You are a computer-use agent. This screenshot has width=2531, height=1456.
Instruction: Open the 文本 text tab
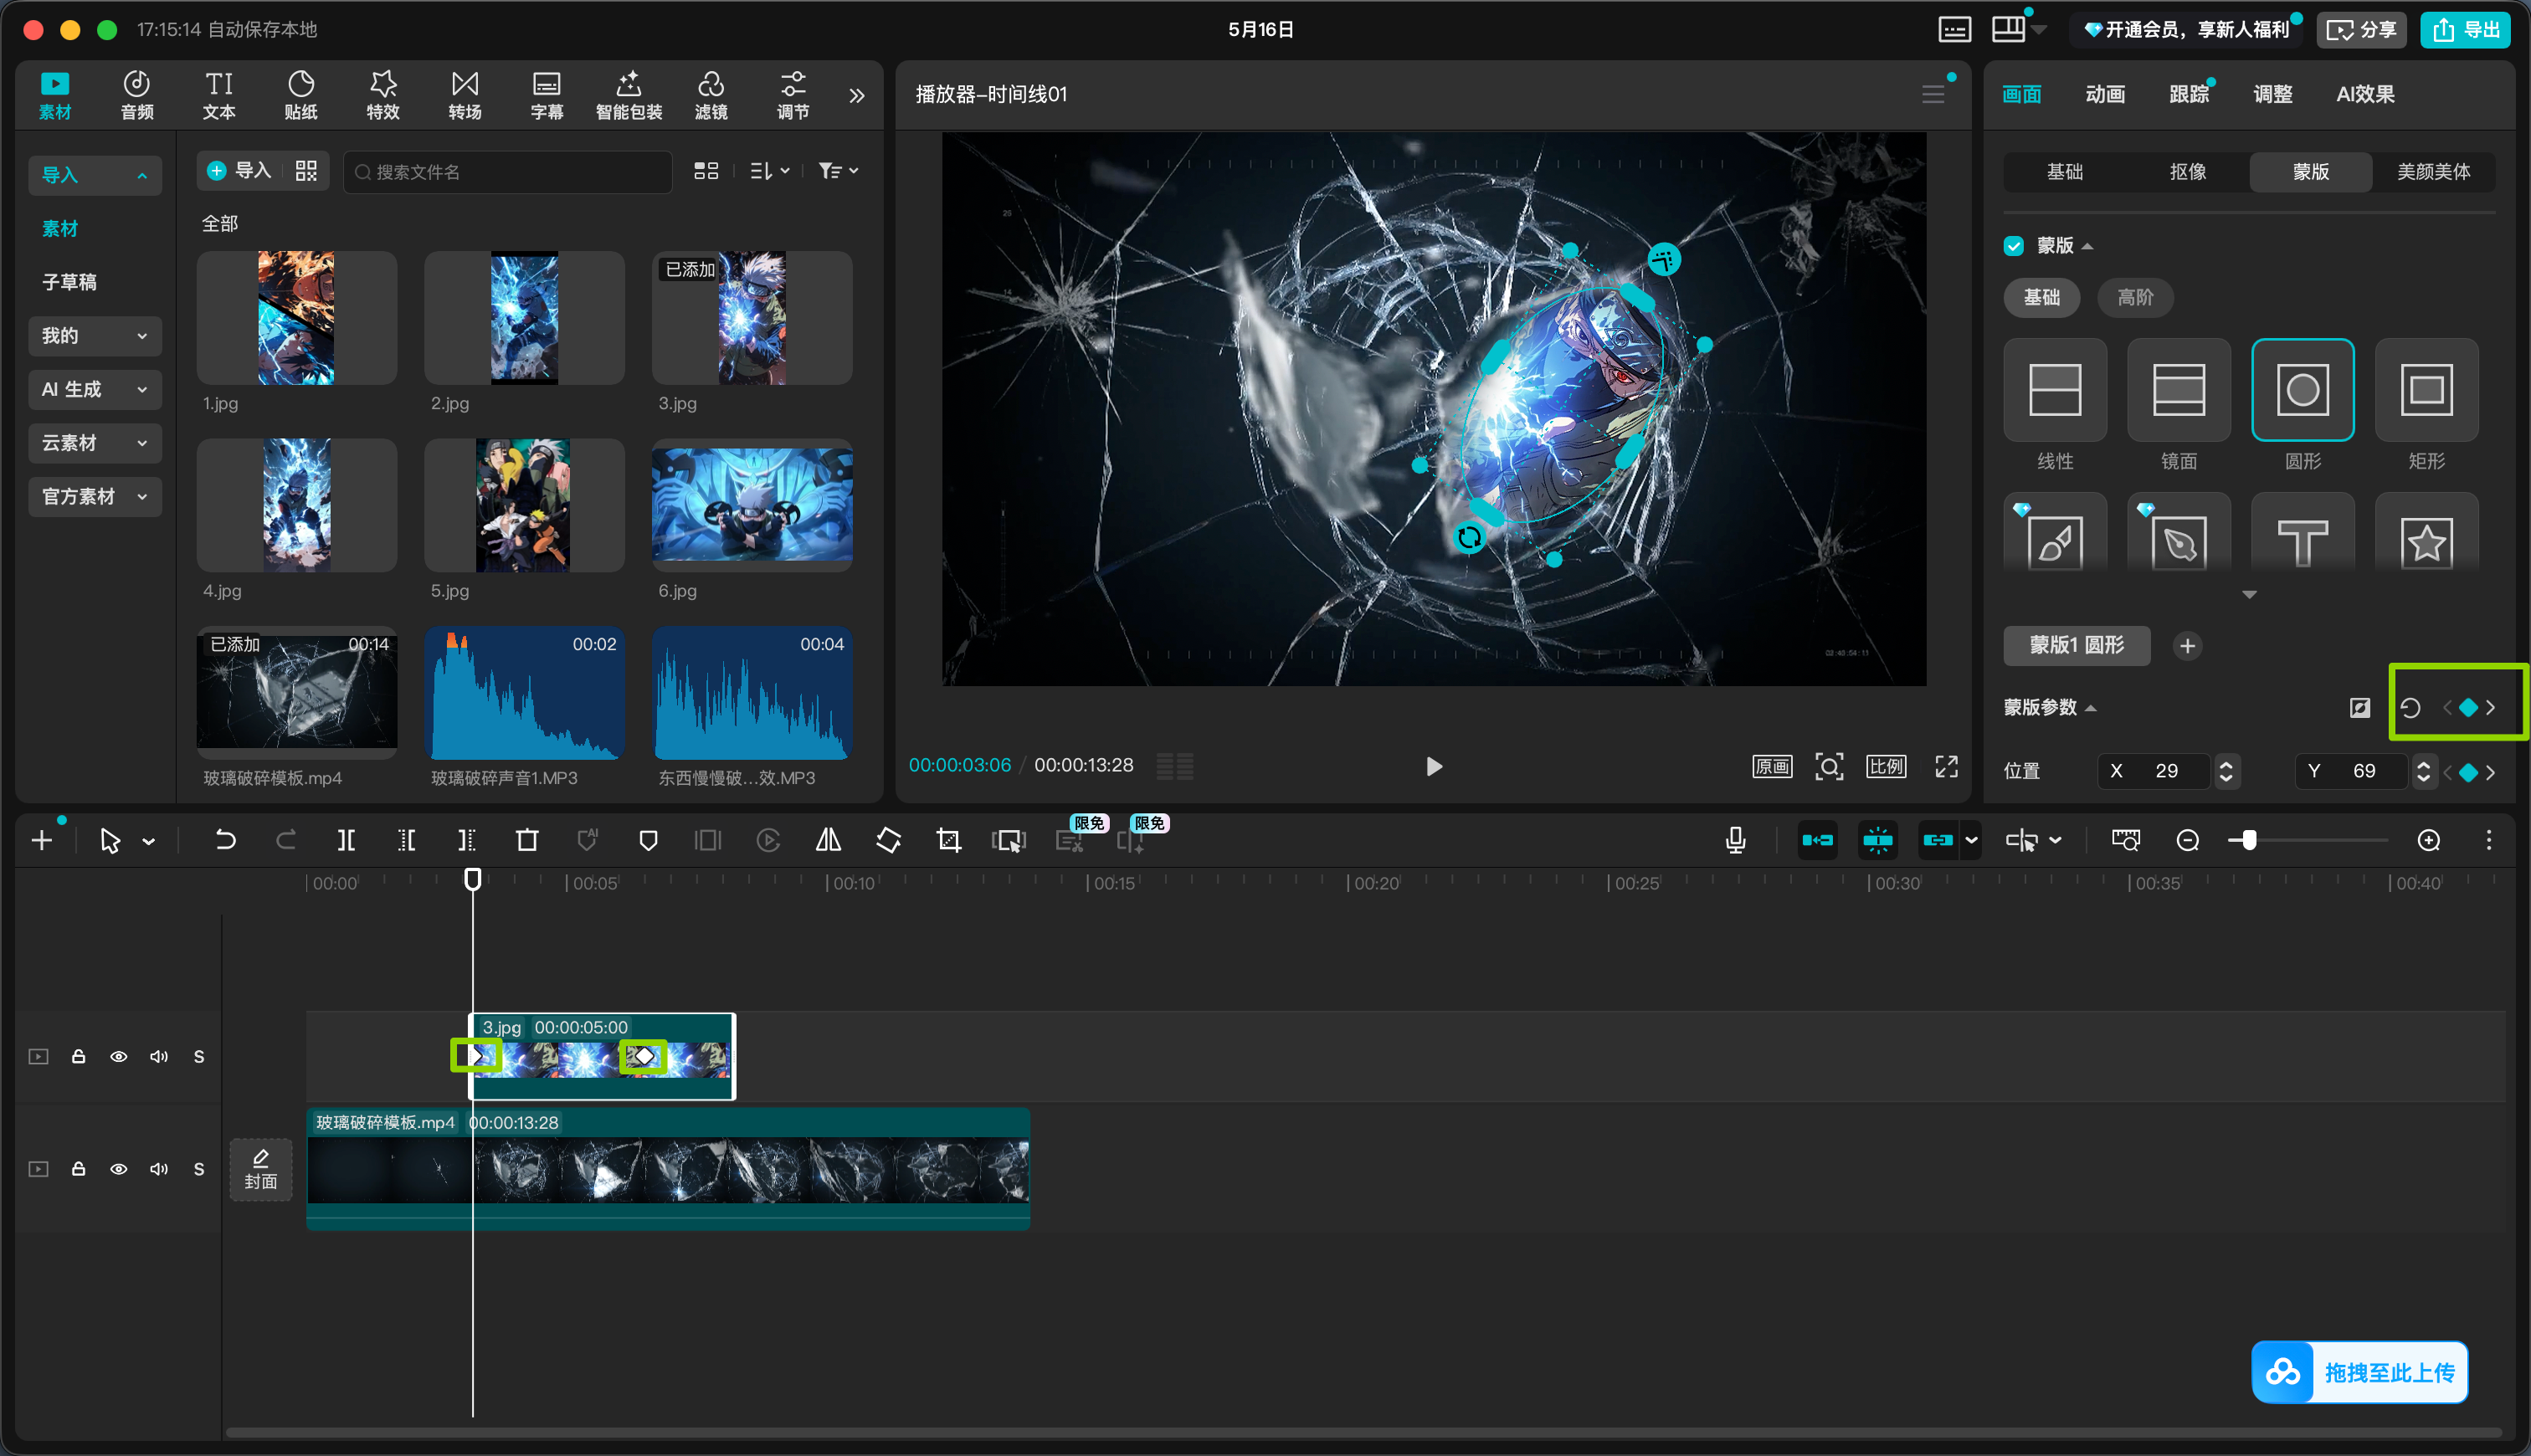tap(219, 96)
